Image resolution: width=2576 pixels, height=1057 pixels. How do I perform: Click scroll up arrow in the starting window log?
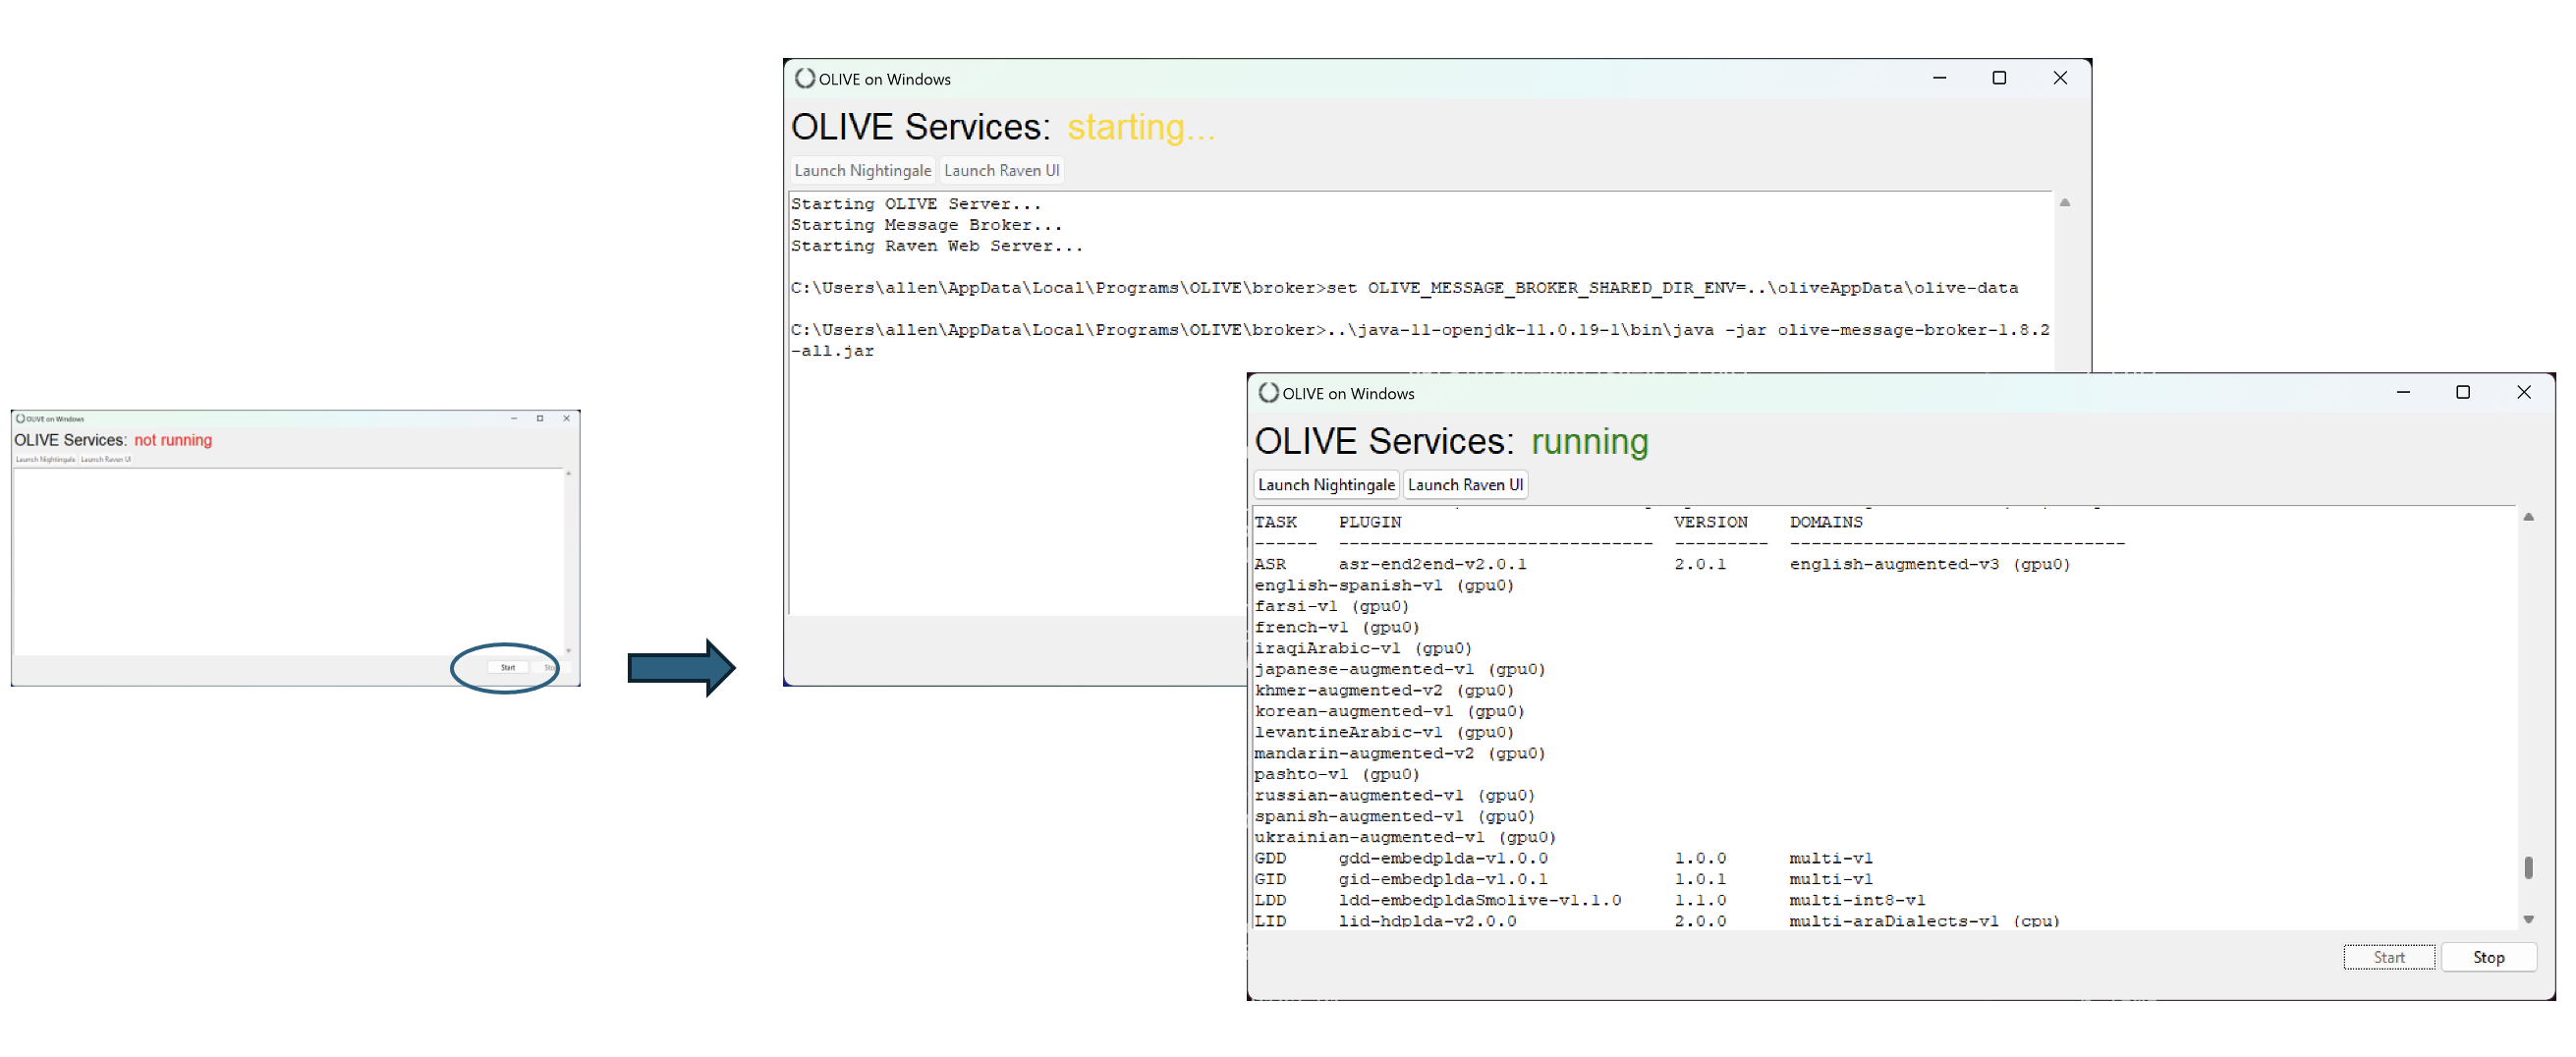2064,203
